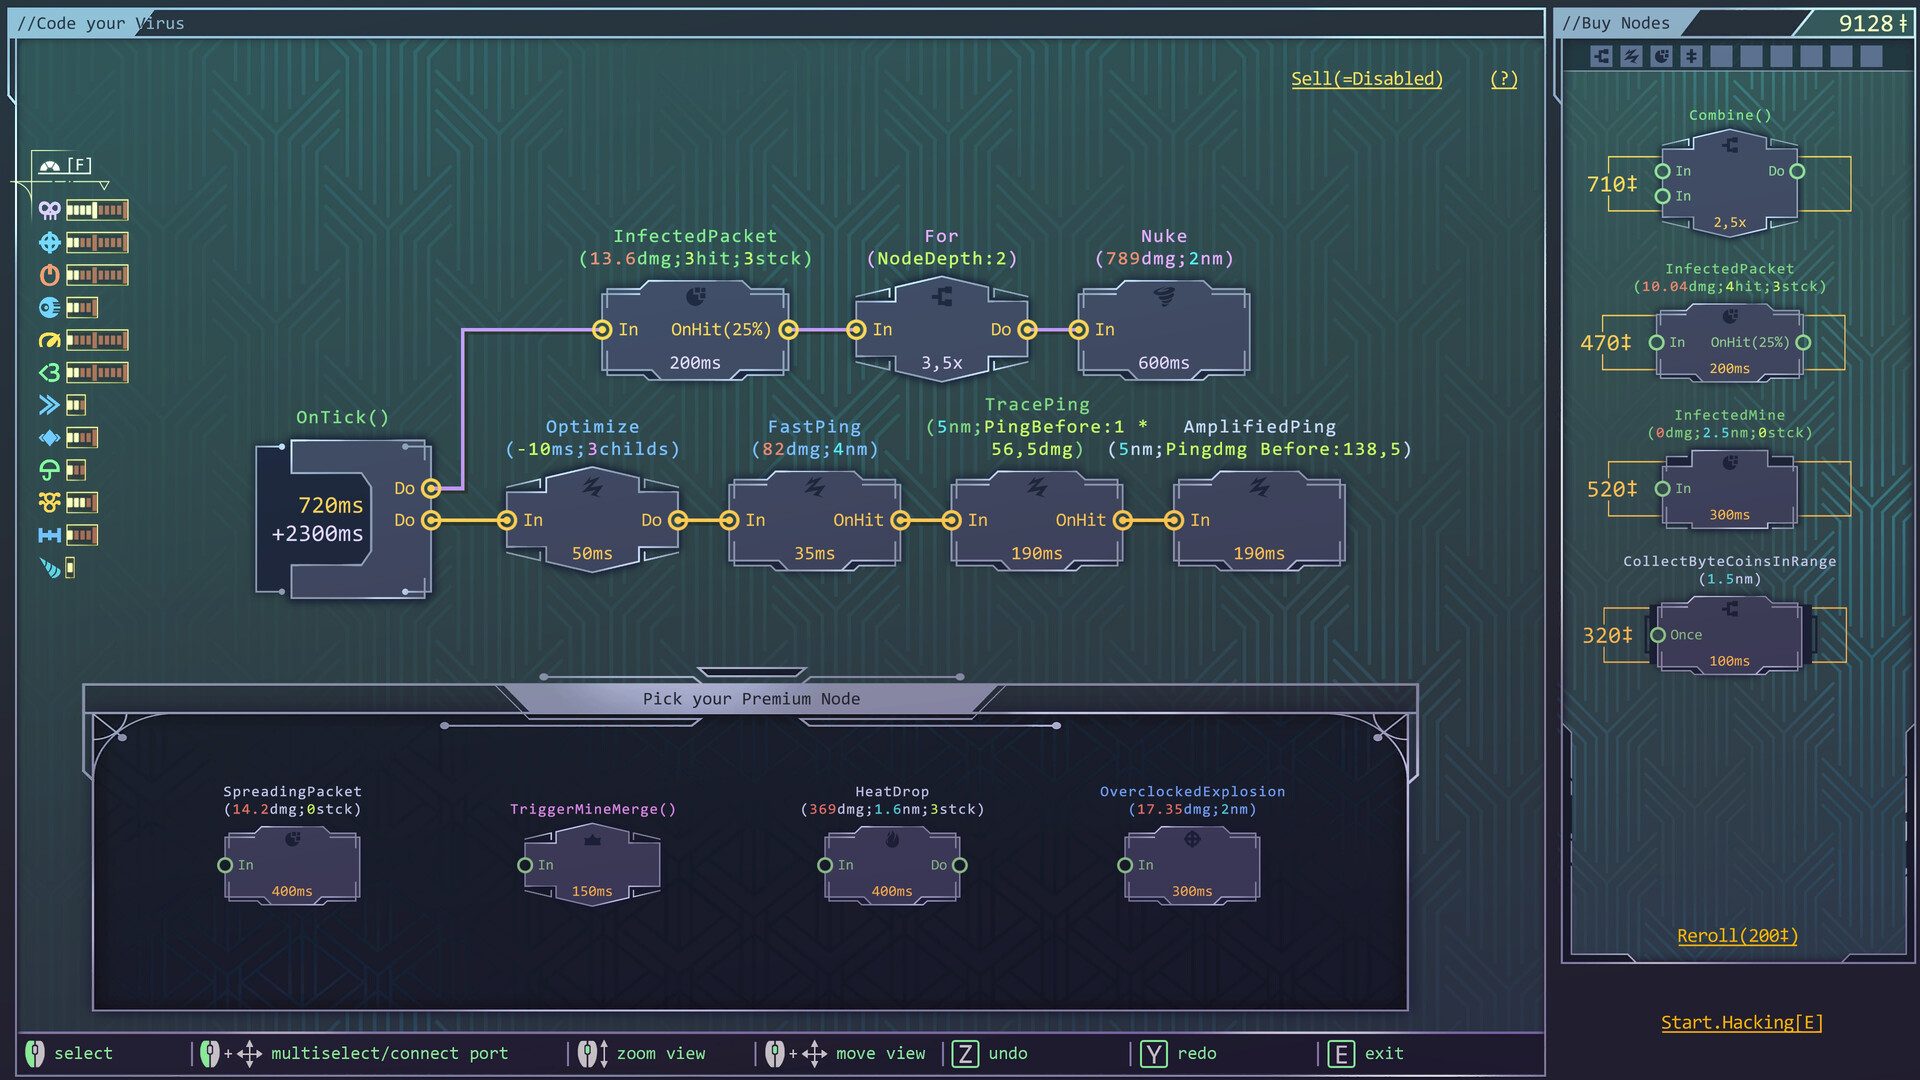
Task: Expand the dashboard dropdown arrow under the gauge icon
Action: 105,184
